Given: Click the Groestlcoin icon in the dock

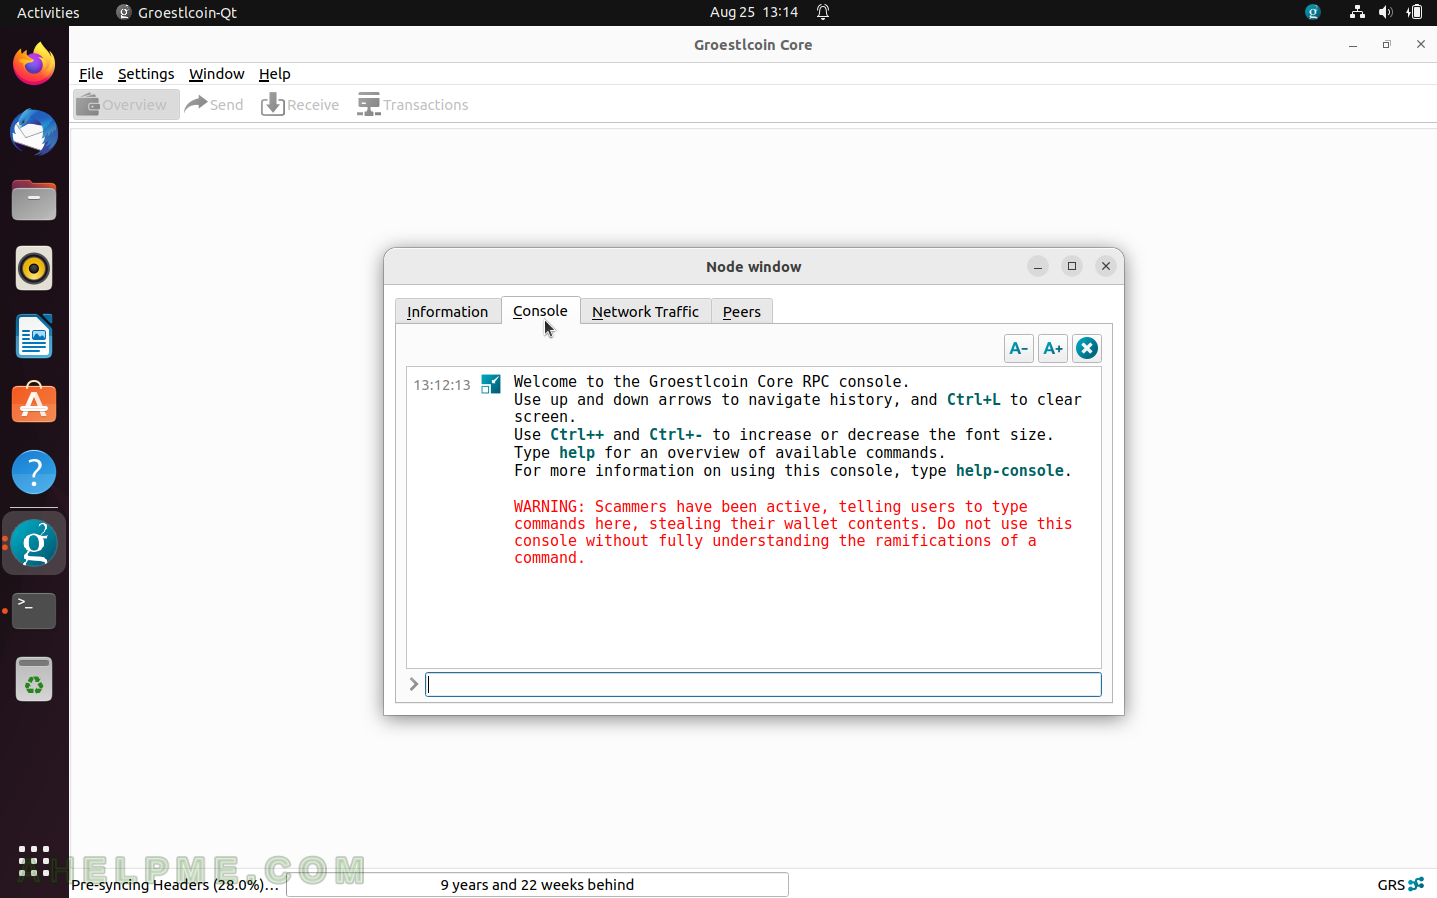Looking at the screenshot, I should click(34, 543).
